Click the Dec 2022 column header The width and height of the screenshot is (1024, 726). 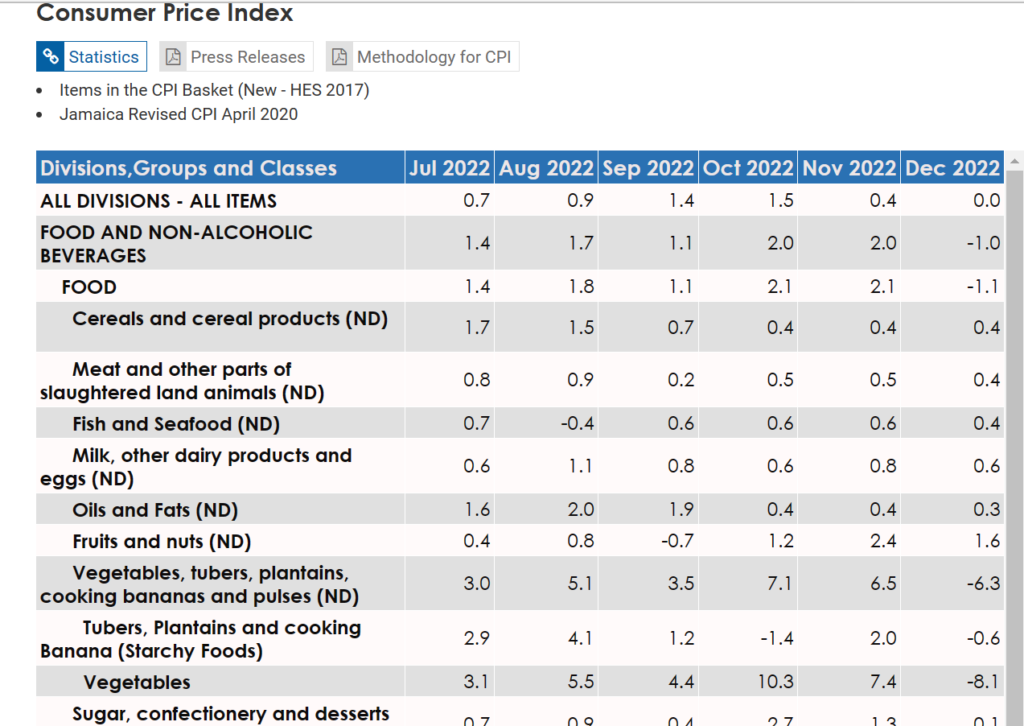tap(952, 168)
